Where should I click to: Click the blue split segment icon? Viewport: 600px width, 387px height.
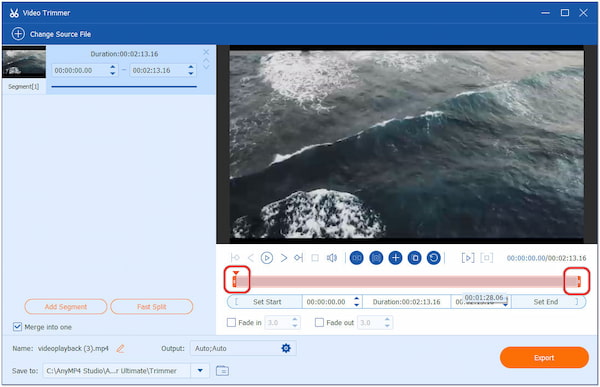point(357,258)
